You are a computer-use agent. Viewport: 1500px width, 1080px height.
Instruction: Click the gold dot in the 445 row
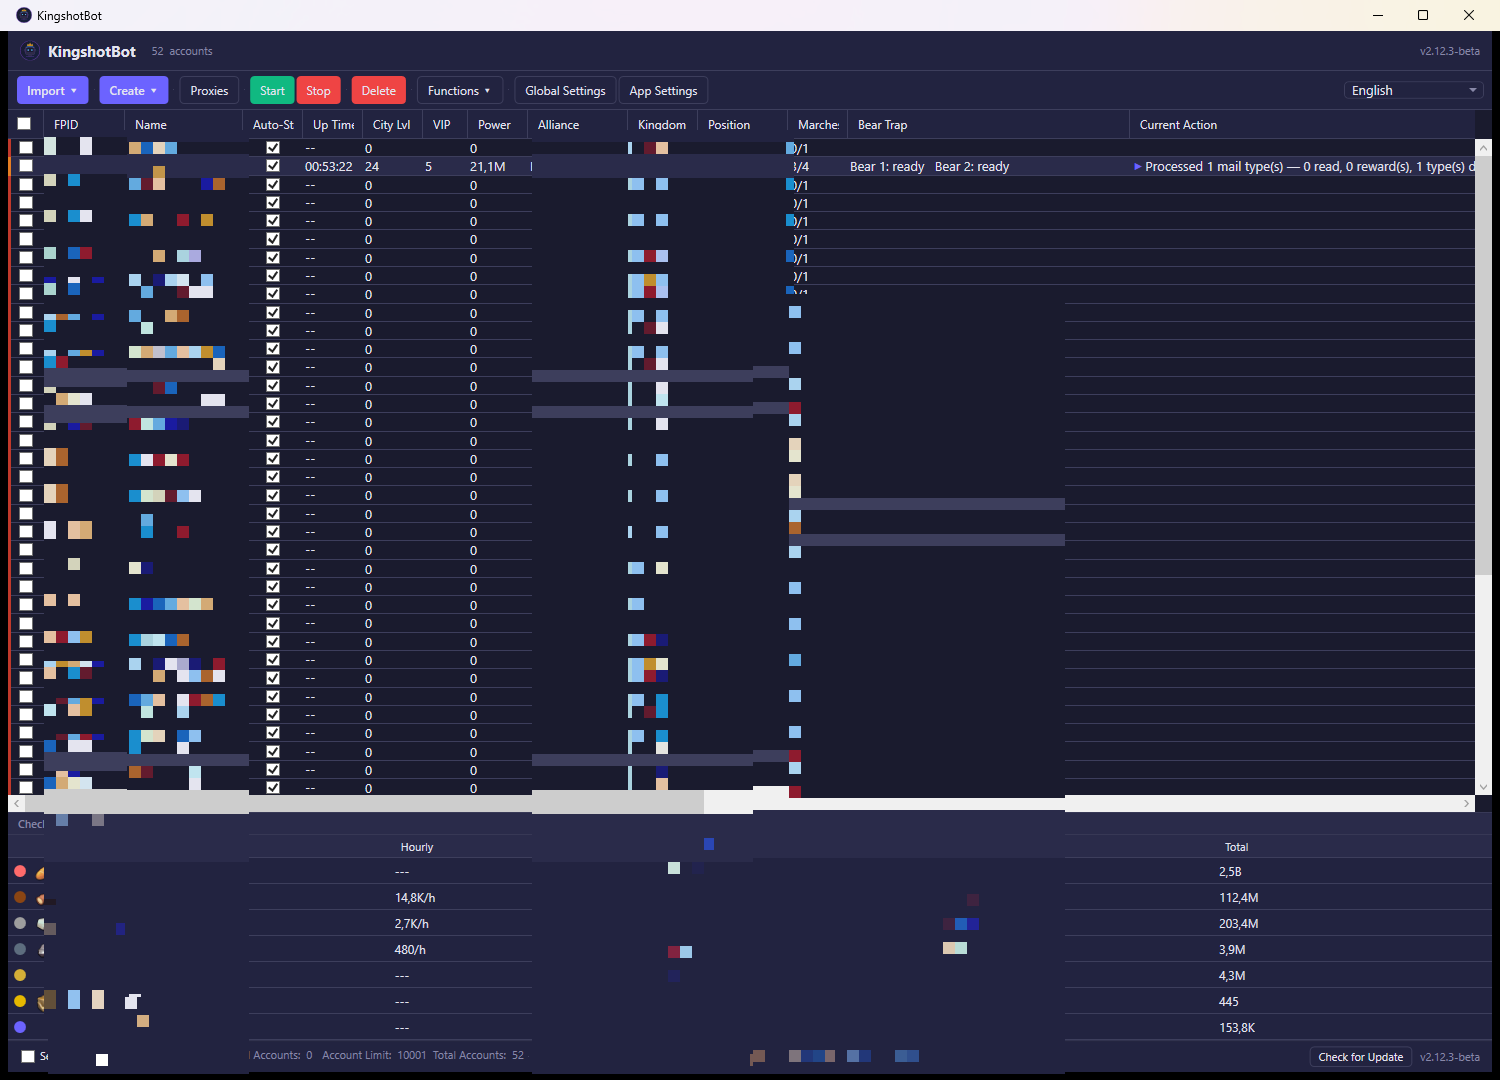tap(20, 1001)
